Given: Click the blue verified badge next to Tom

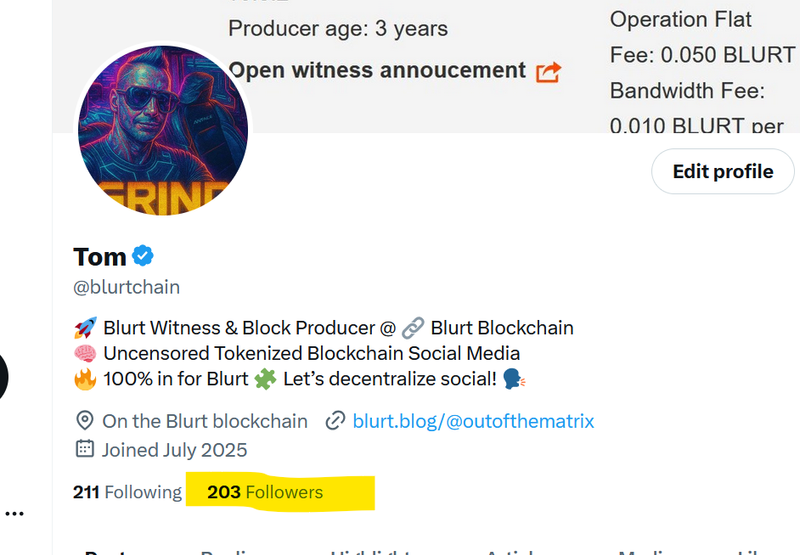Looking at the screenshot, I should 143,256.
